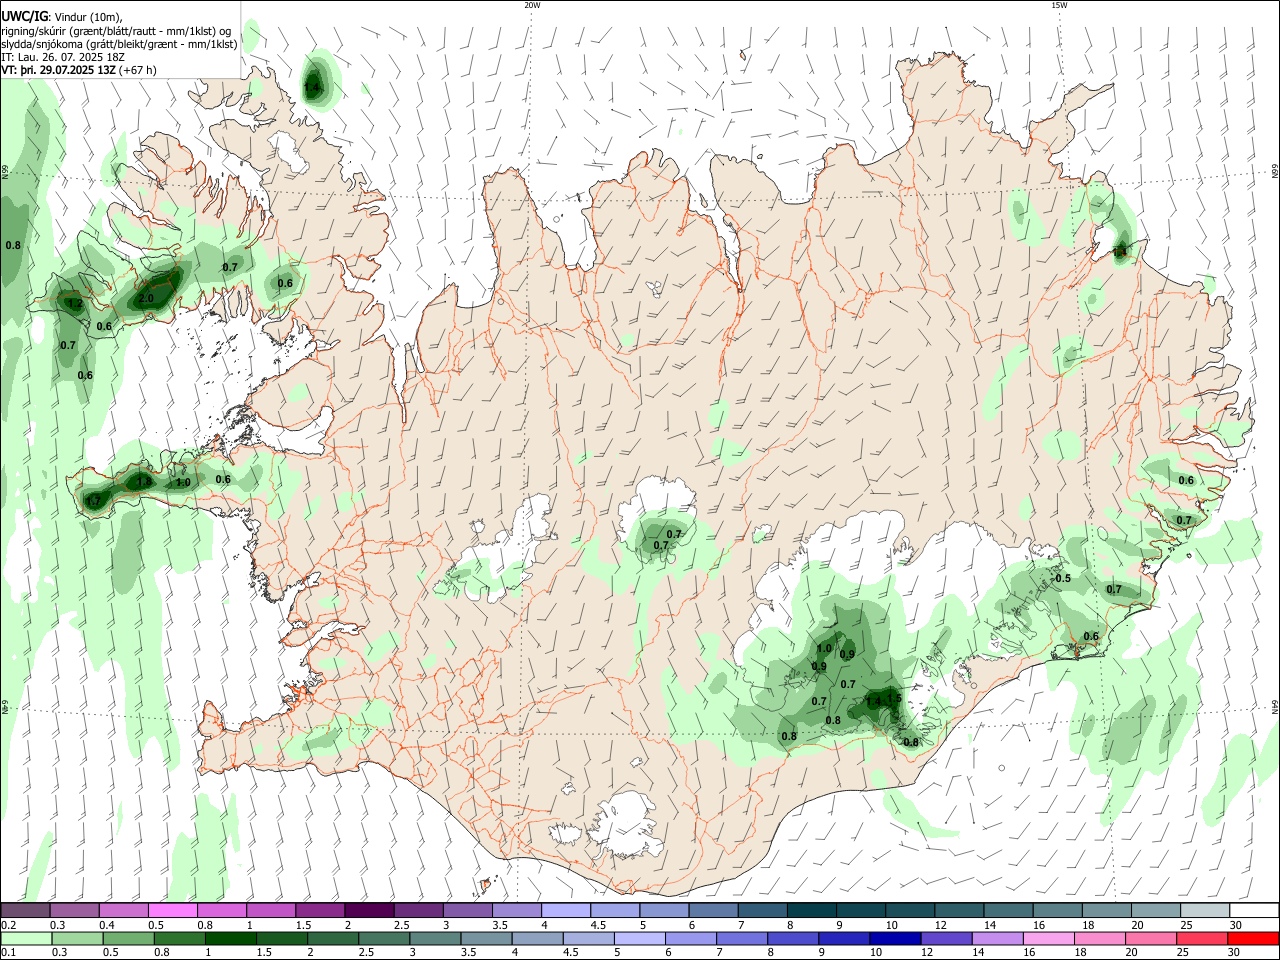Screen dimensions: 1280x960
Task: Click the 66N latitude label on right edge
Action: 1275,172
